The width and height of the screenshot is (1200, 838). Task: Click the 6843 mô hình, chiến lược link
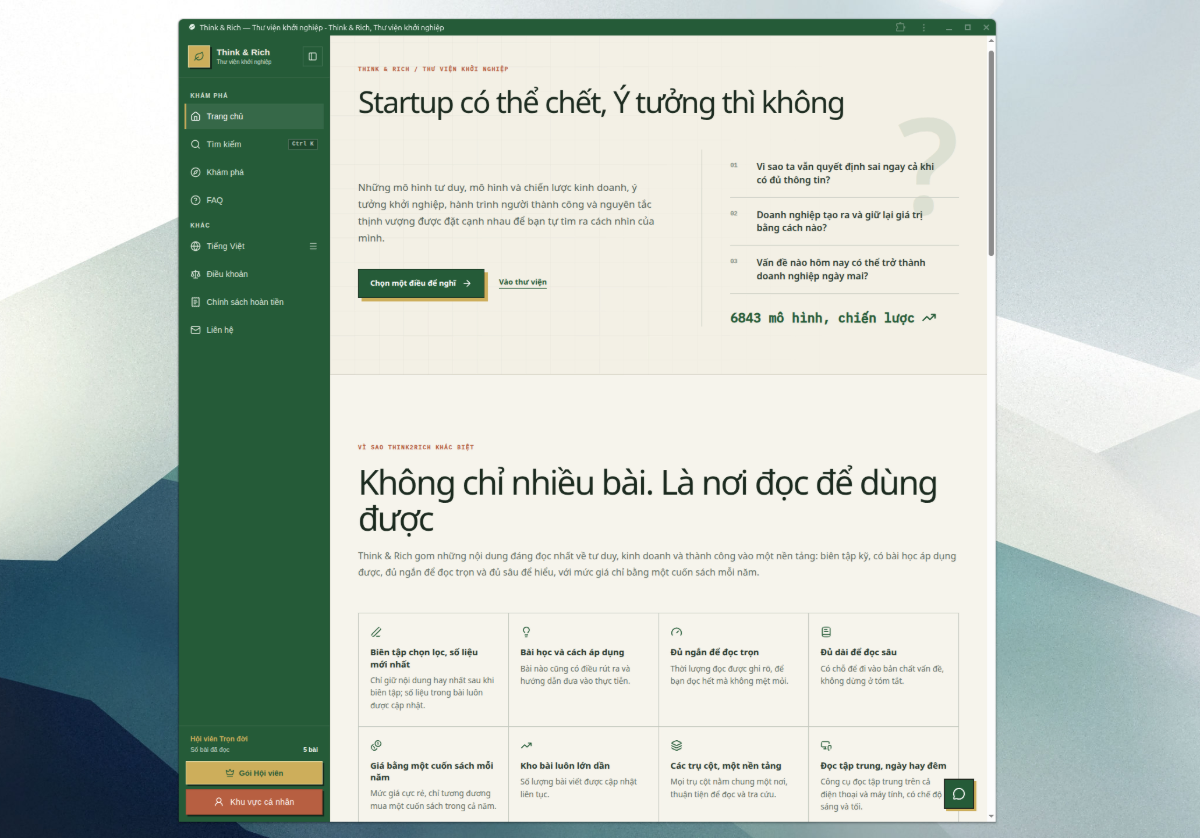tap(833, 318)
